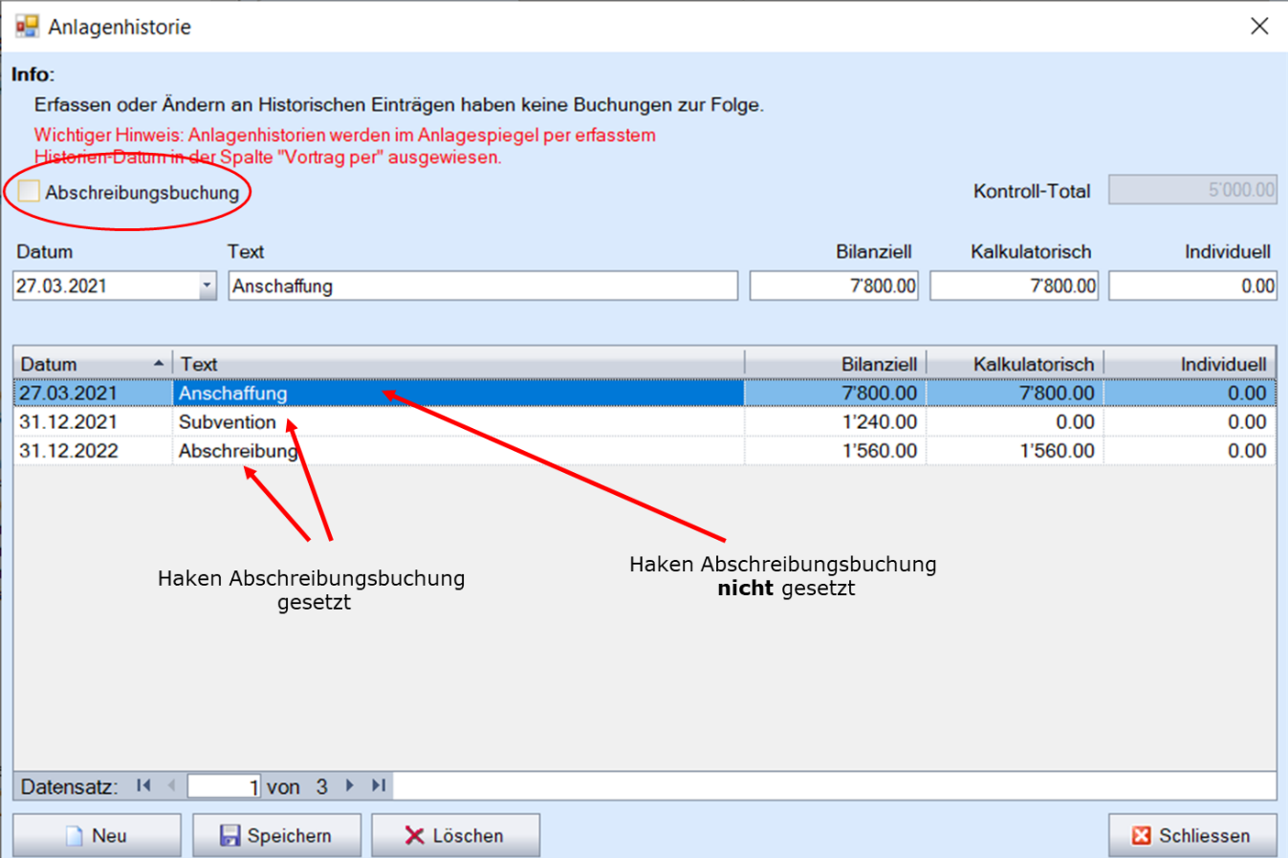Select the Subvention row
The width and height of the screenshot is (1288, 858).
pyautogui.click(x=227, y=422)
